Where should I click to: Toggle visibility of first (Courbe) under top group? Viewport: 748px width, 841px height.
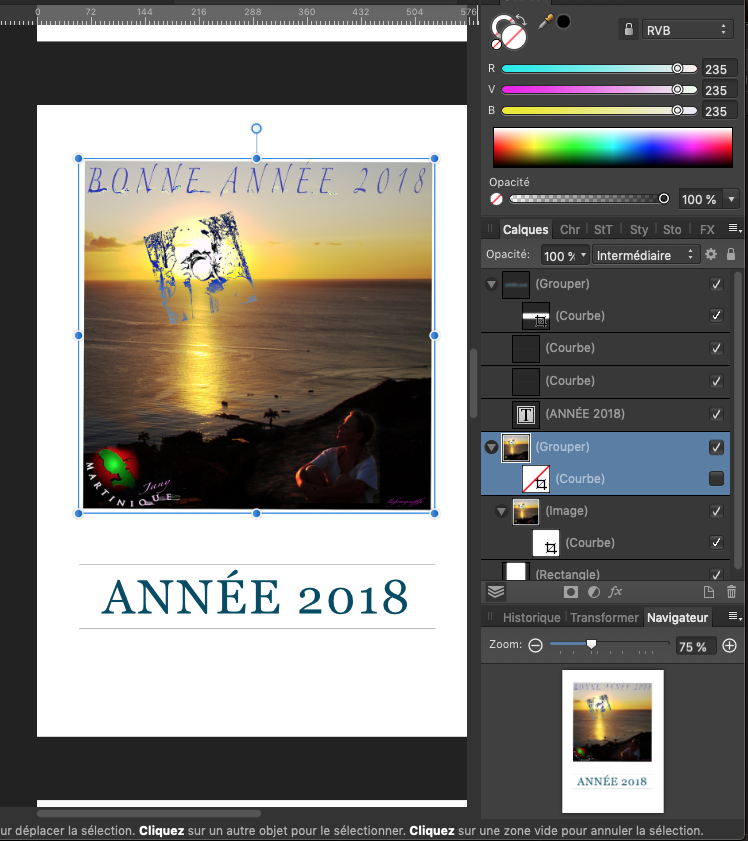[x=716, y=315]
